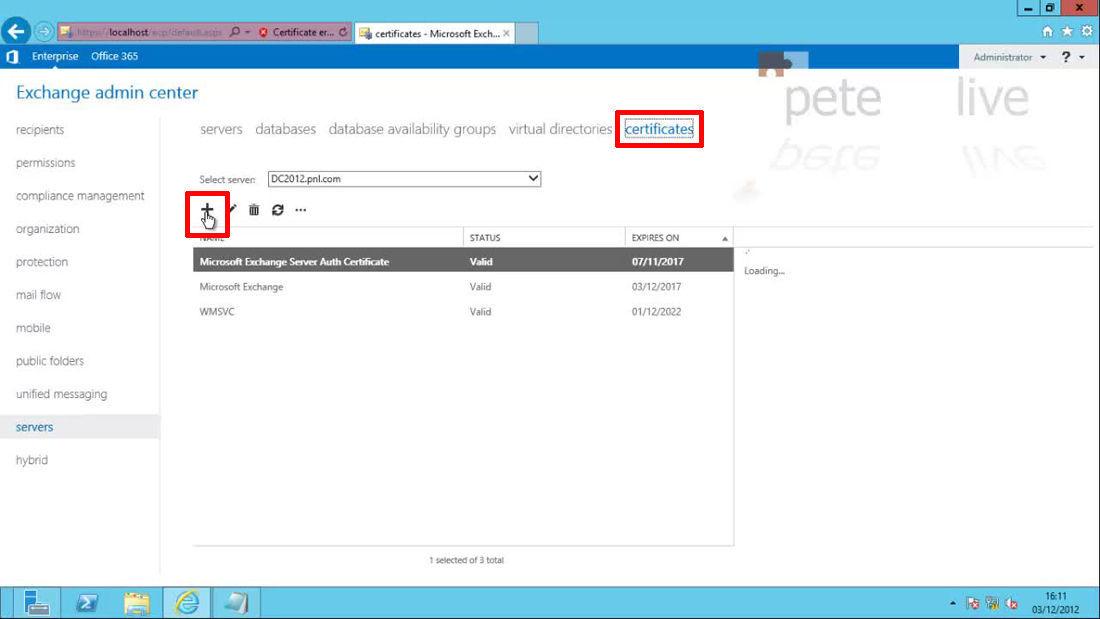Image resolution: width=1100 pixels, height=619 pixels.
Task: Select the WMSVC certificate row
Action: pos(463,312)
